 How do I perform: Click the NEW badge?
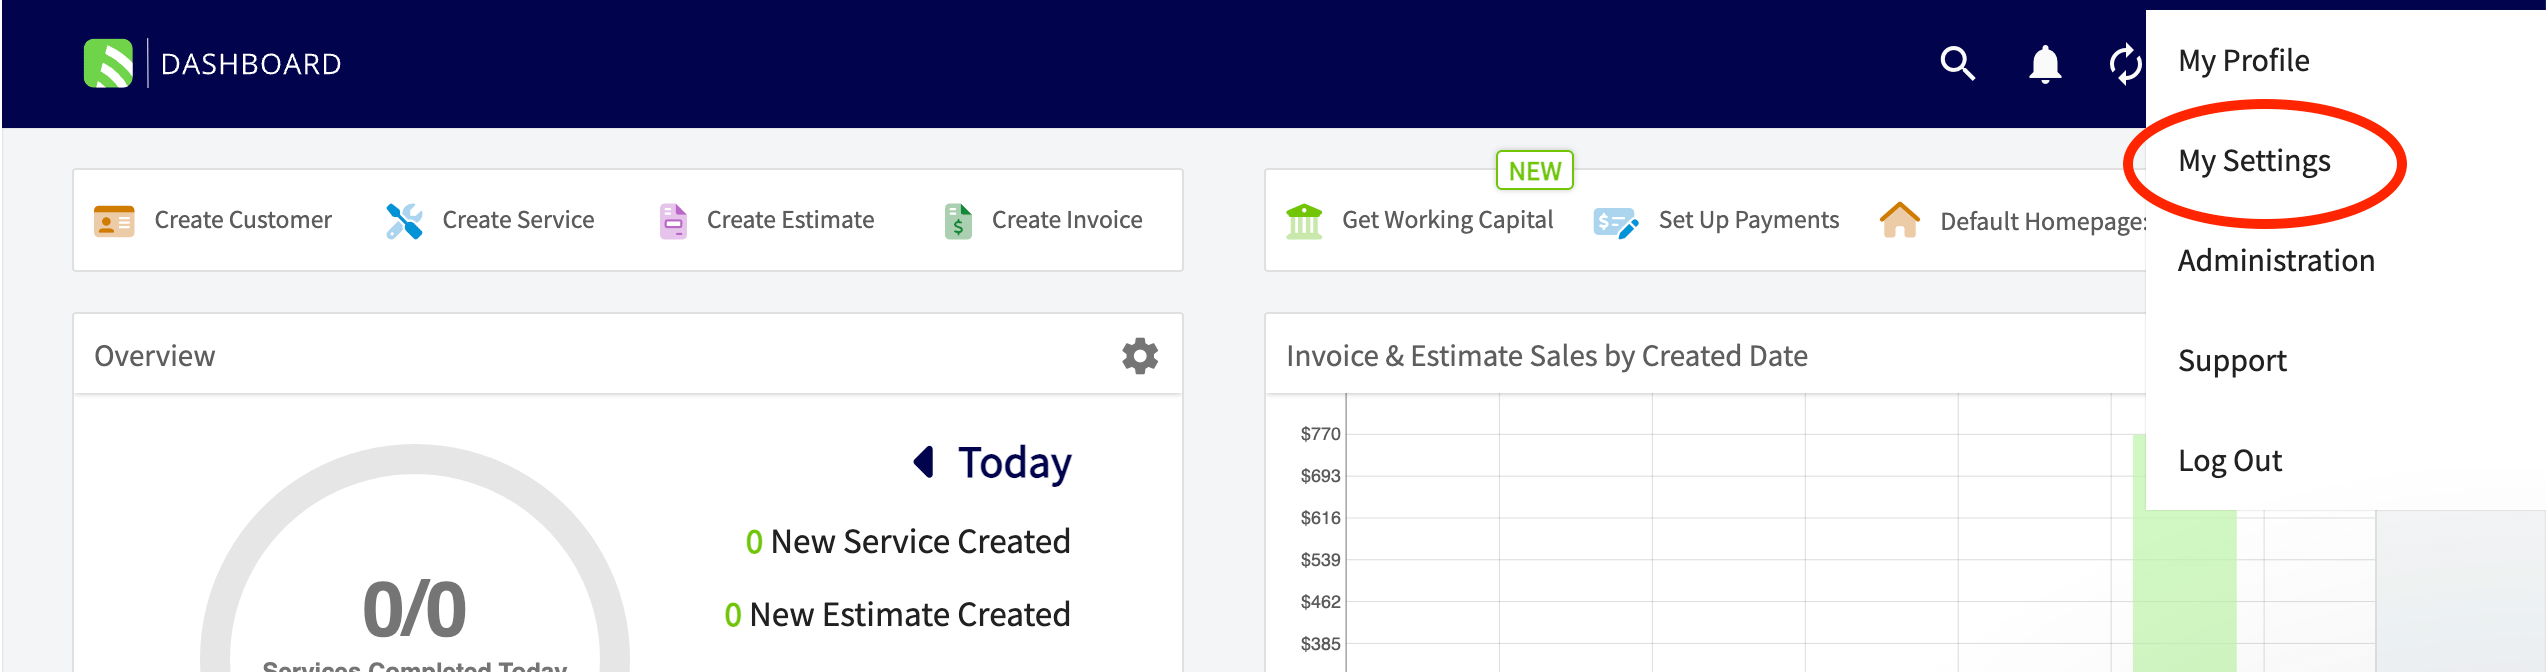(1534, 171)
